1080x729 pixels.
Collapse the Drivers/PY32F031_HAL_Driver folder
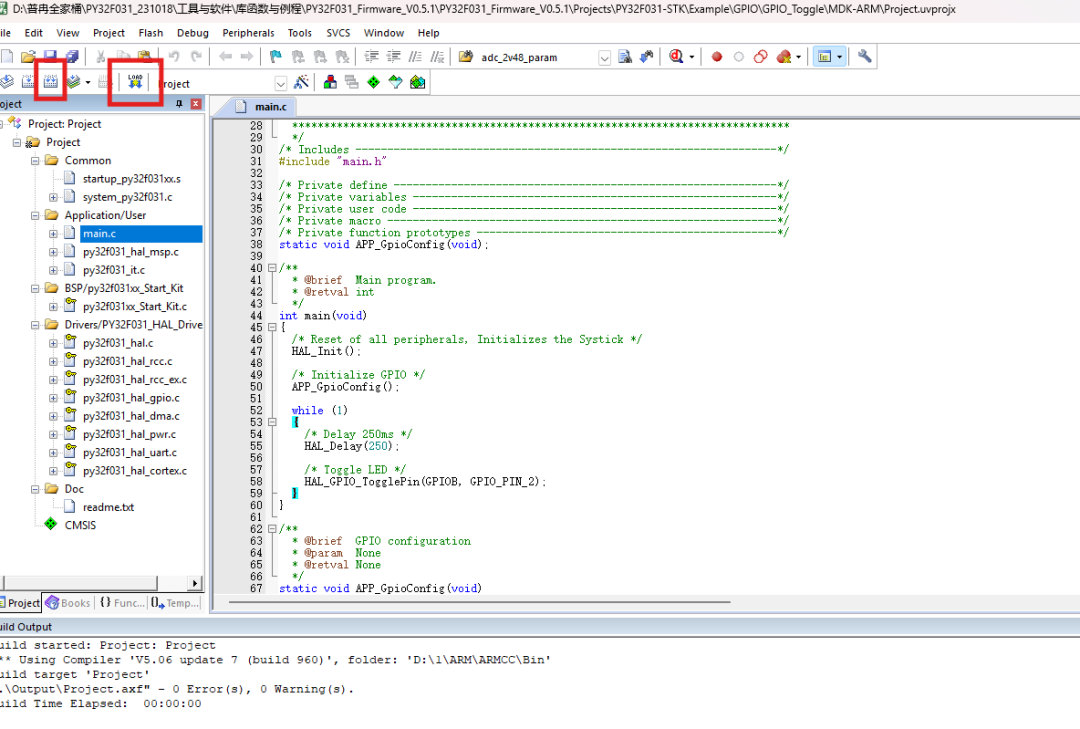(x=36, y=325)
